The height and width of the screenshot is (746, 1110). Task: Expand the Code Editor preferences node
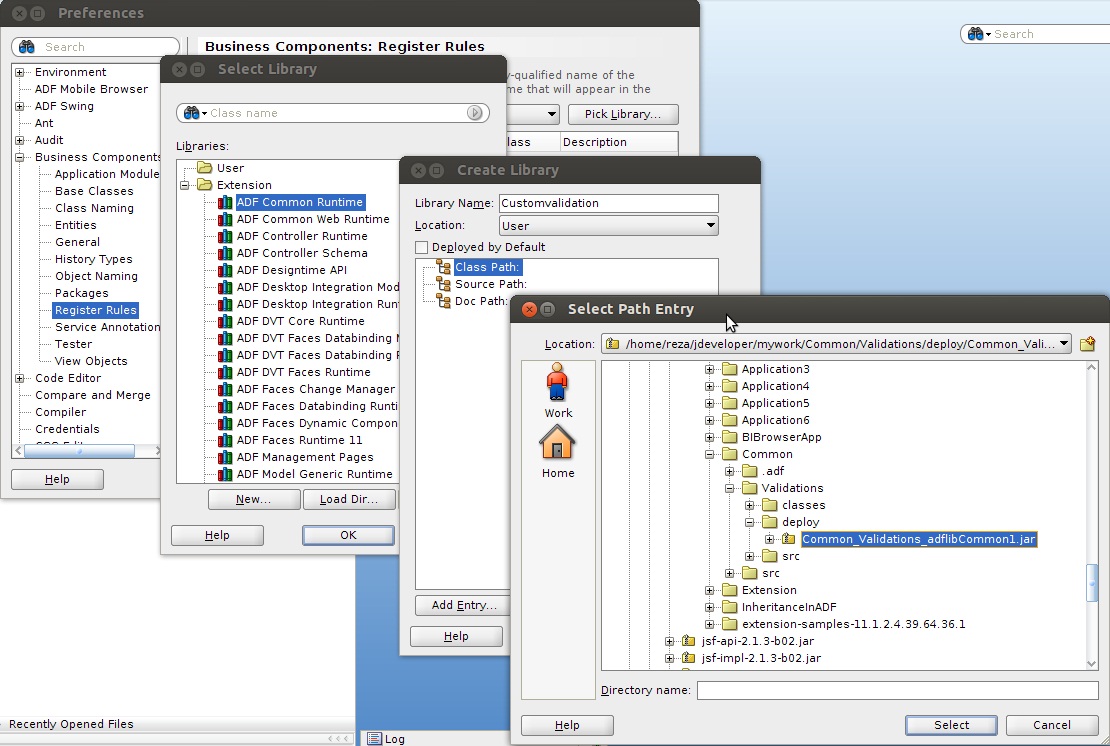tap(20, 378)
